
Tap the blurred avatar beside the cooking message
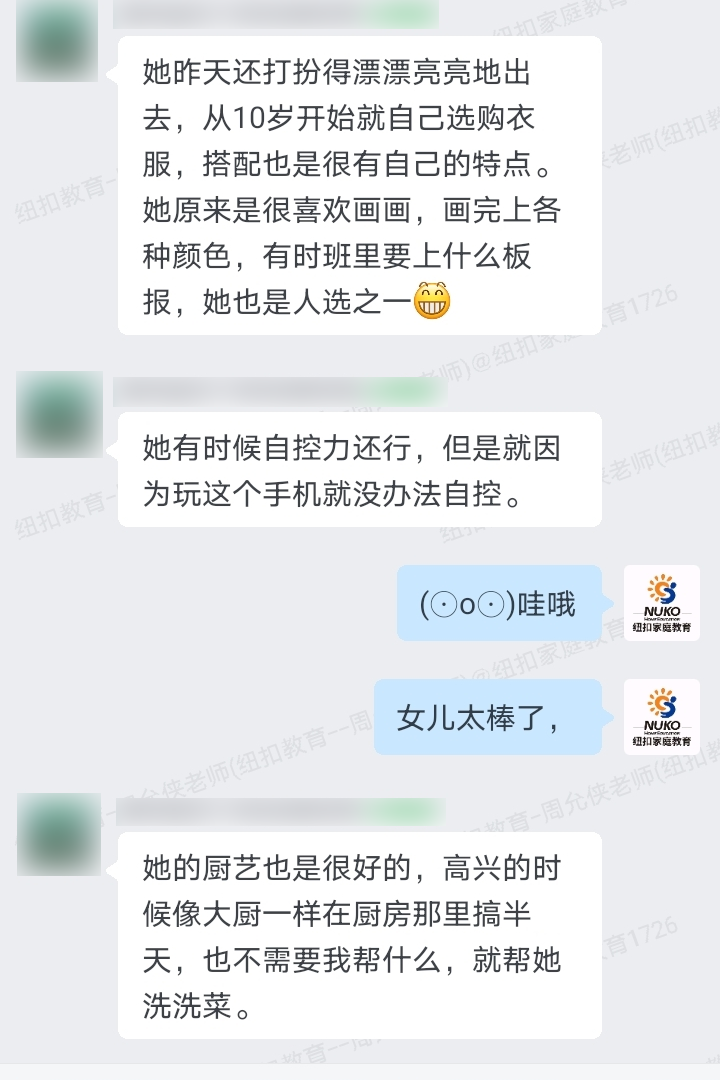click(59, 834)
